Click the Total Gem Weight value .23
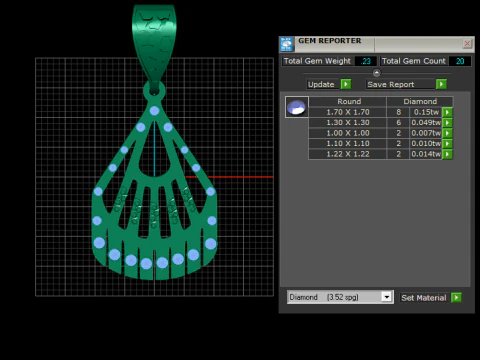 [x=366, y=61]
